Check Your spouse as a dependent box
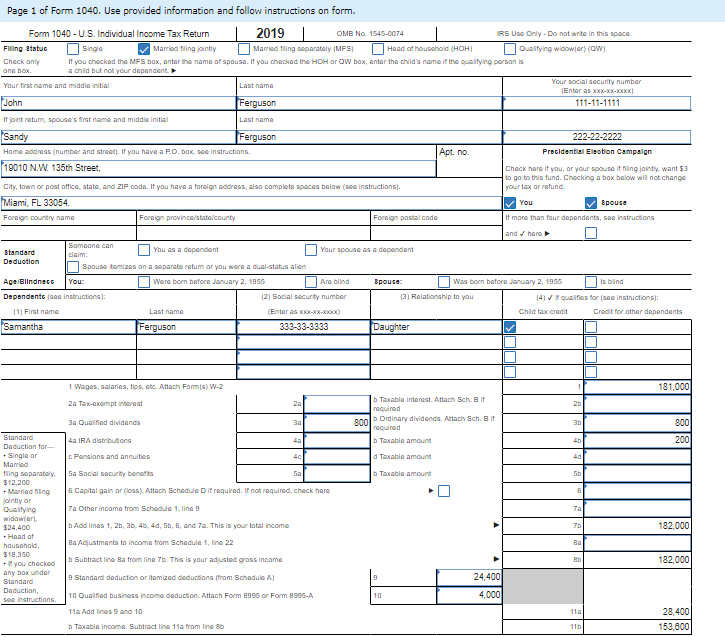 pyautogui.click(x=311, y=250)
